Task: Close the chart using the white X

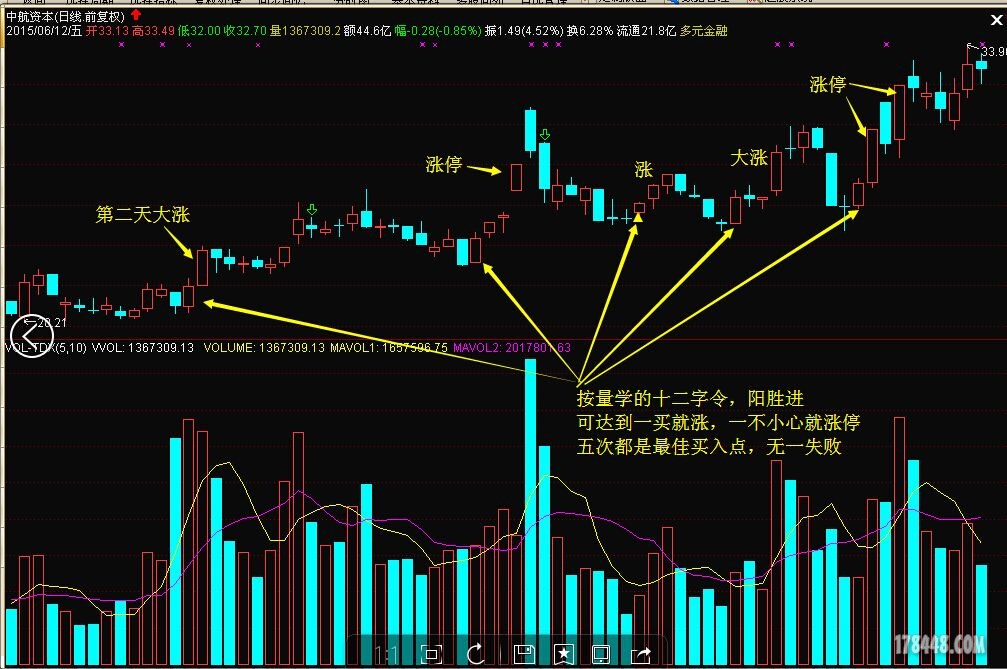Action: [995, 18]
